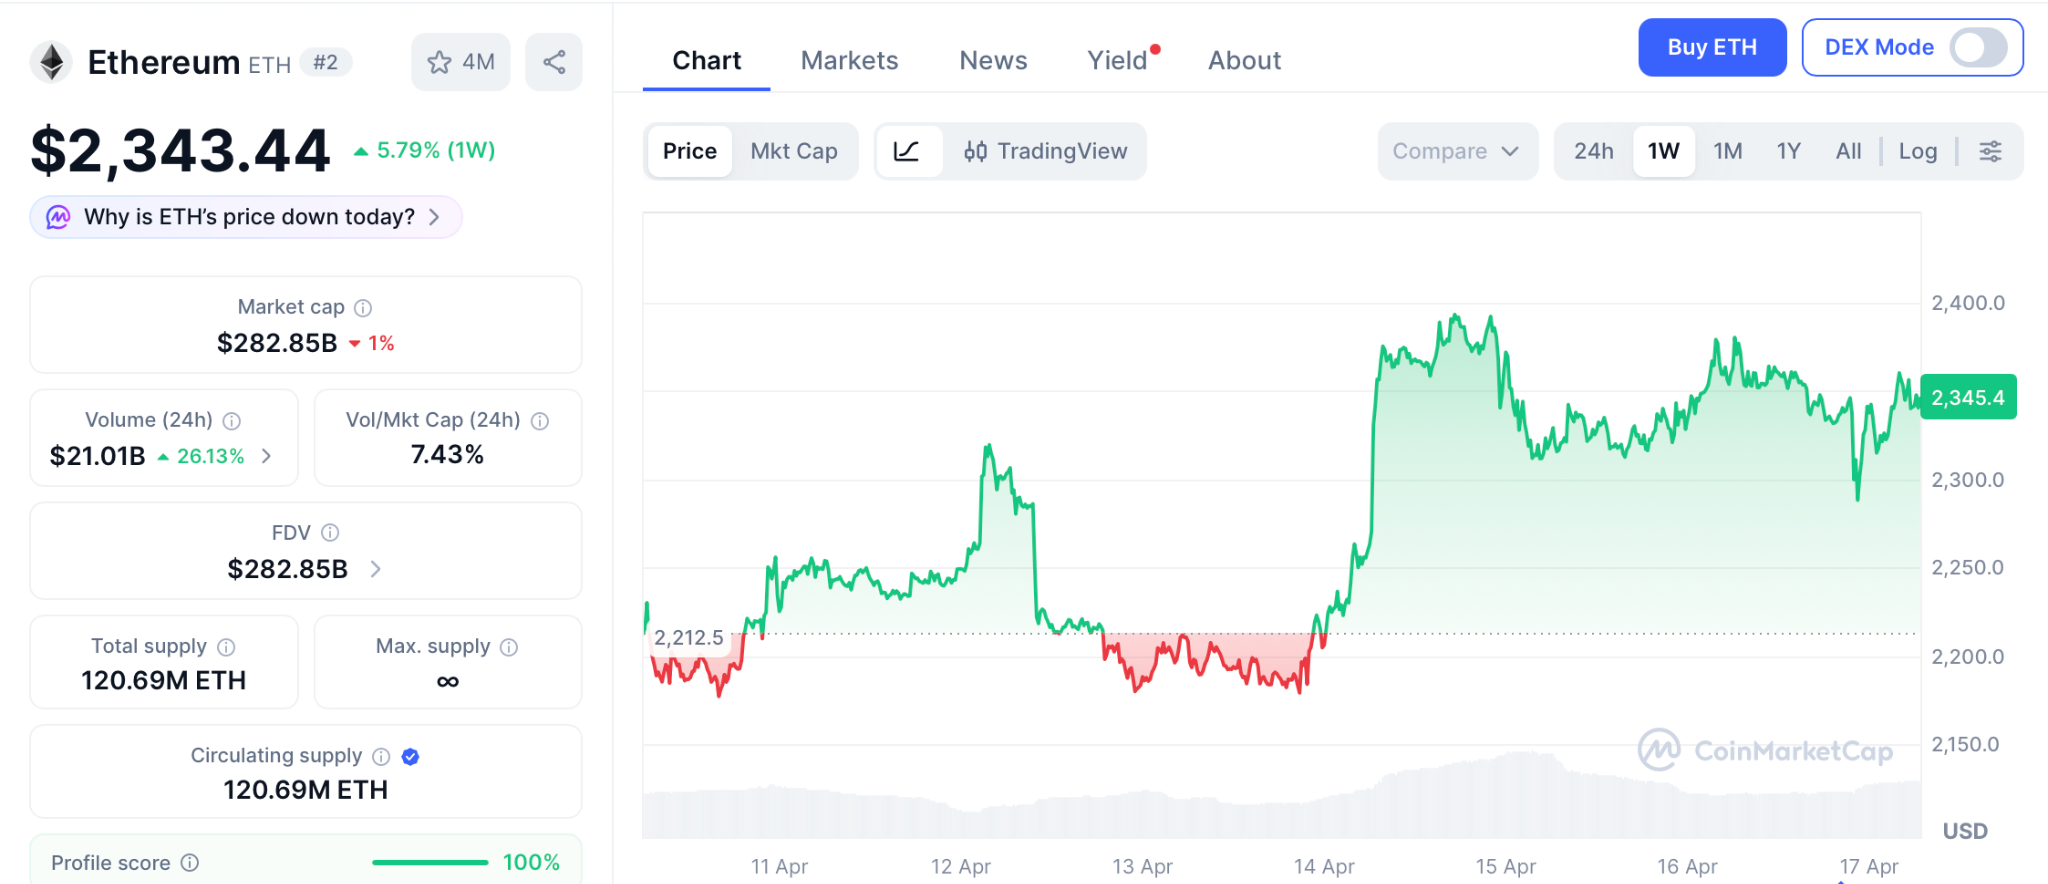Enable Log scale on chart
2048x884 pixels.
click(x=1917, y=151)
